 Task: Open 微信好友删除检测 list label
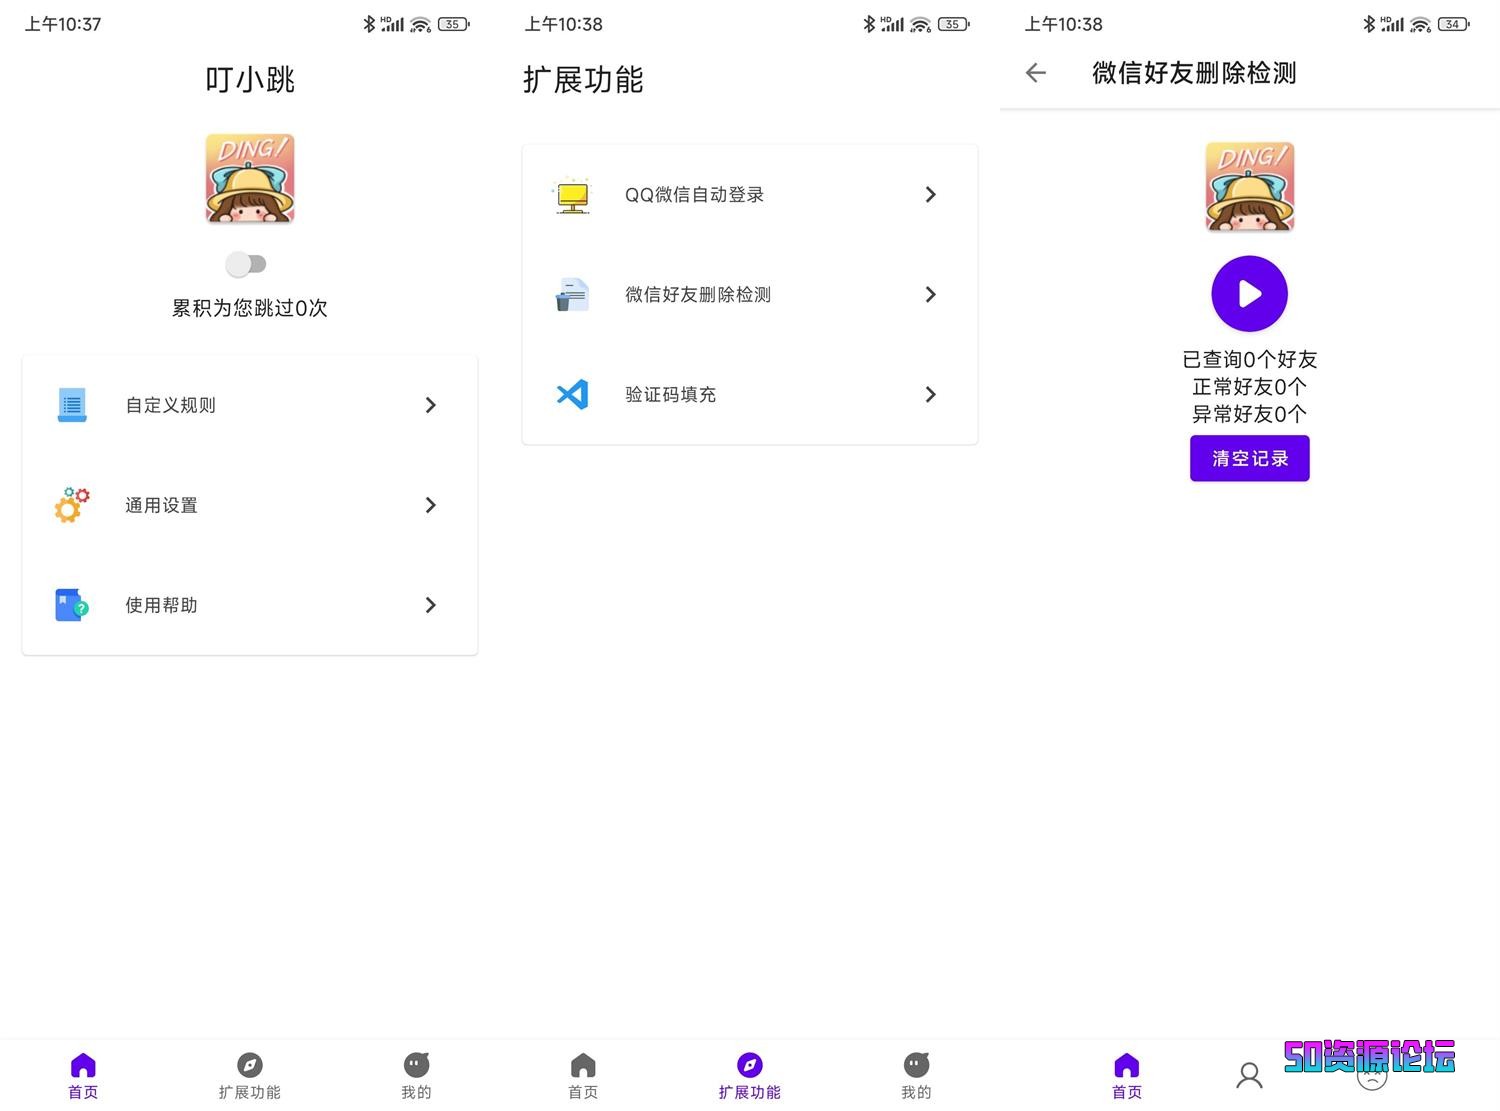coord(698,294)
